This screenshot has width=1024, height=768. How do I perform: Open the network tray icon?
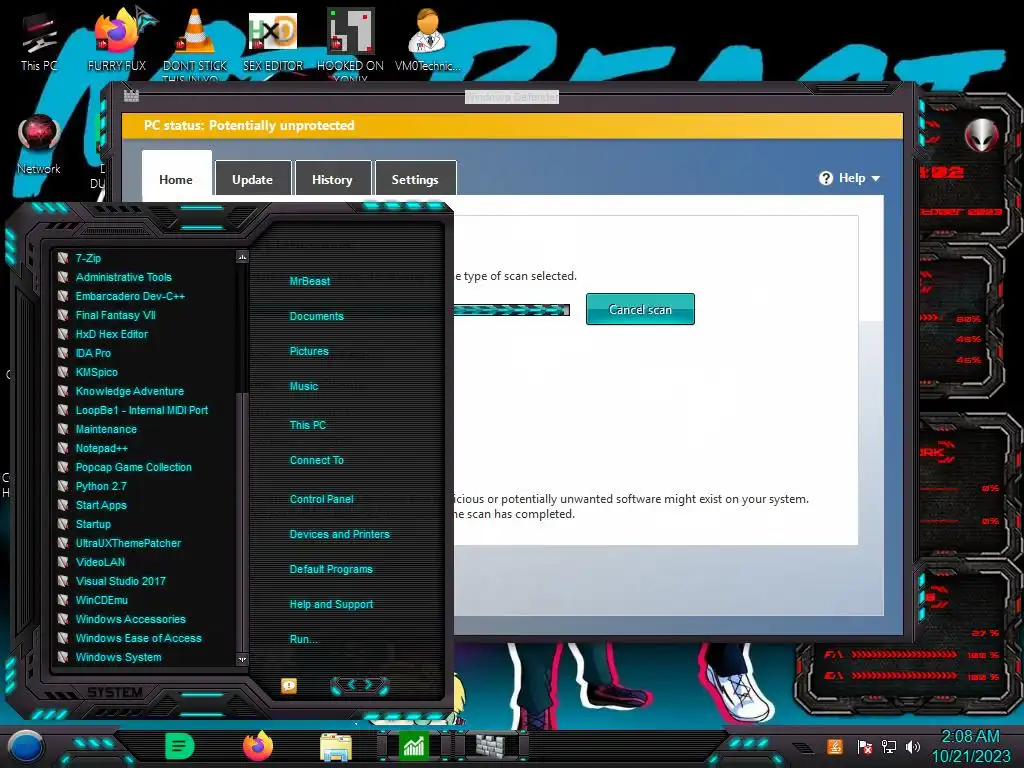point(889,747)
